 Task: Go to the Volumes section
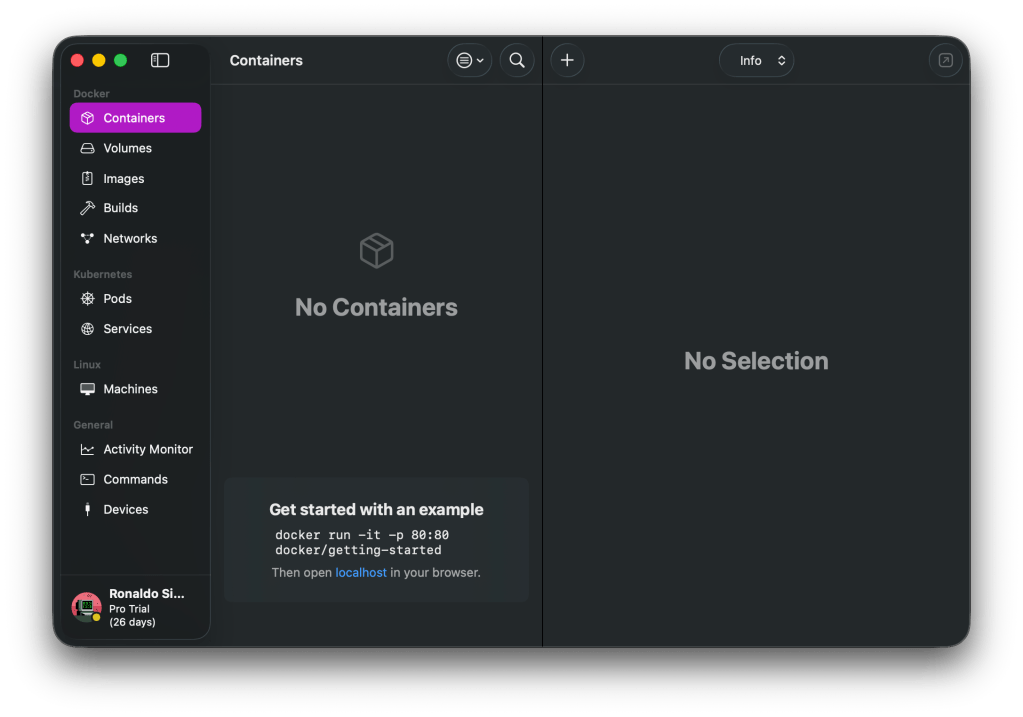135,148
